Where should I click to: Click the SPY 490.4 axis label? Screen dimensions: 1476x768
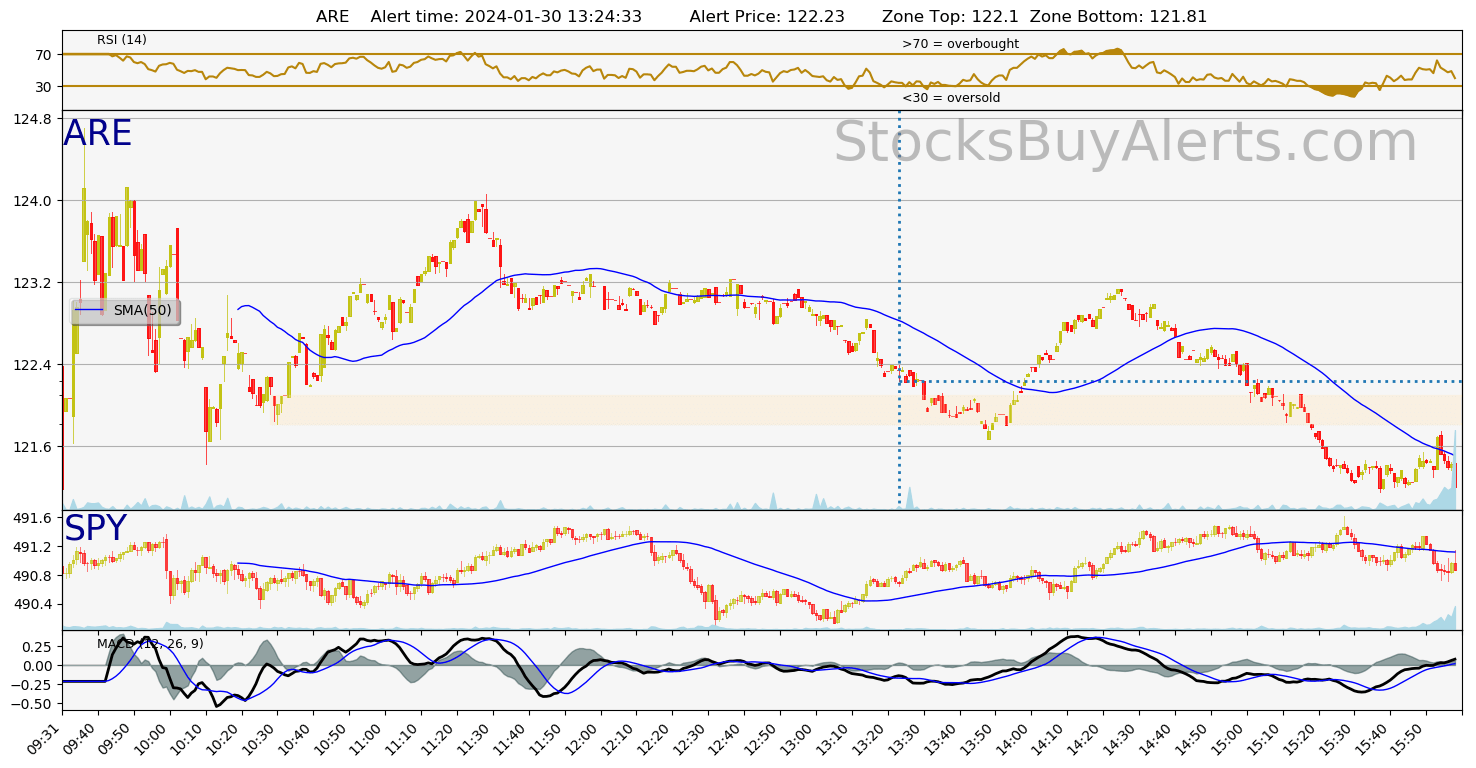(x=35, y=605)
